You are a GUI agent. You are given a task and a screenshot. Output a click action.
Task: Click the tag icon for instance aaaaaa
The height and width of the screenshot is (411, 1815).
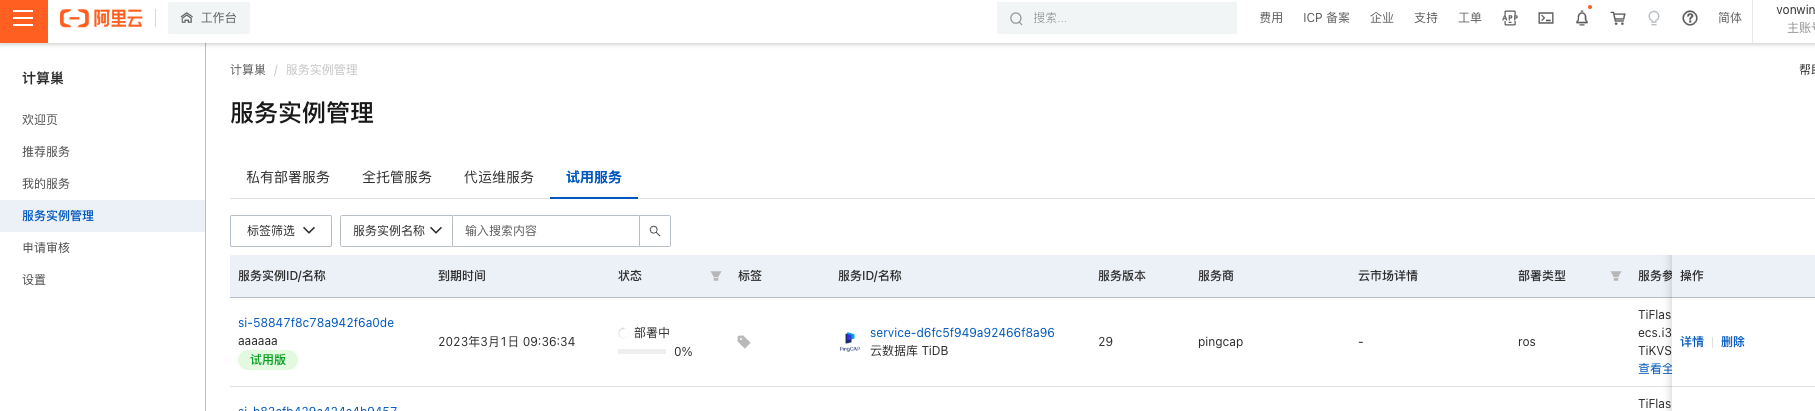[743, 342]
